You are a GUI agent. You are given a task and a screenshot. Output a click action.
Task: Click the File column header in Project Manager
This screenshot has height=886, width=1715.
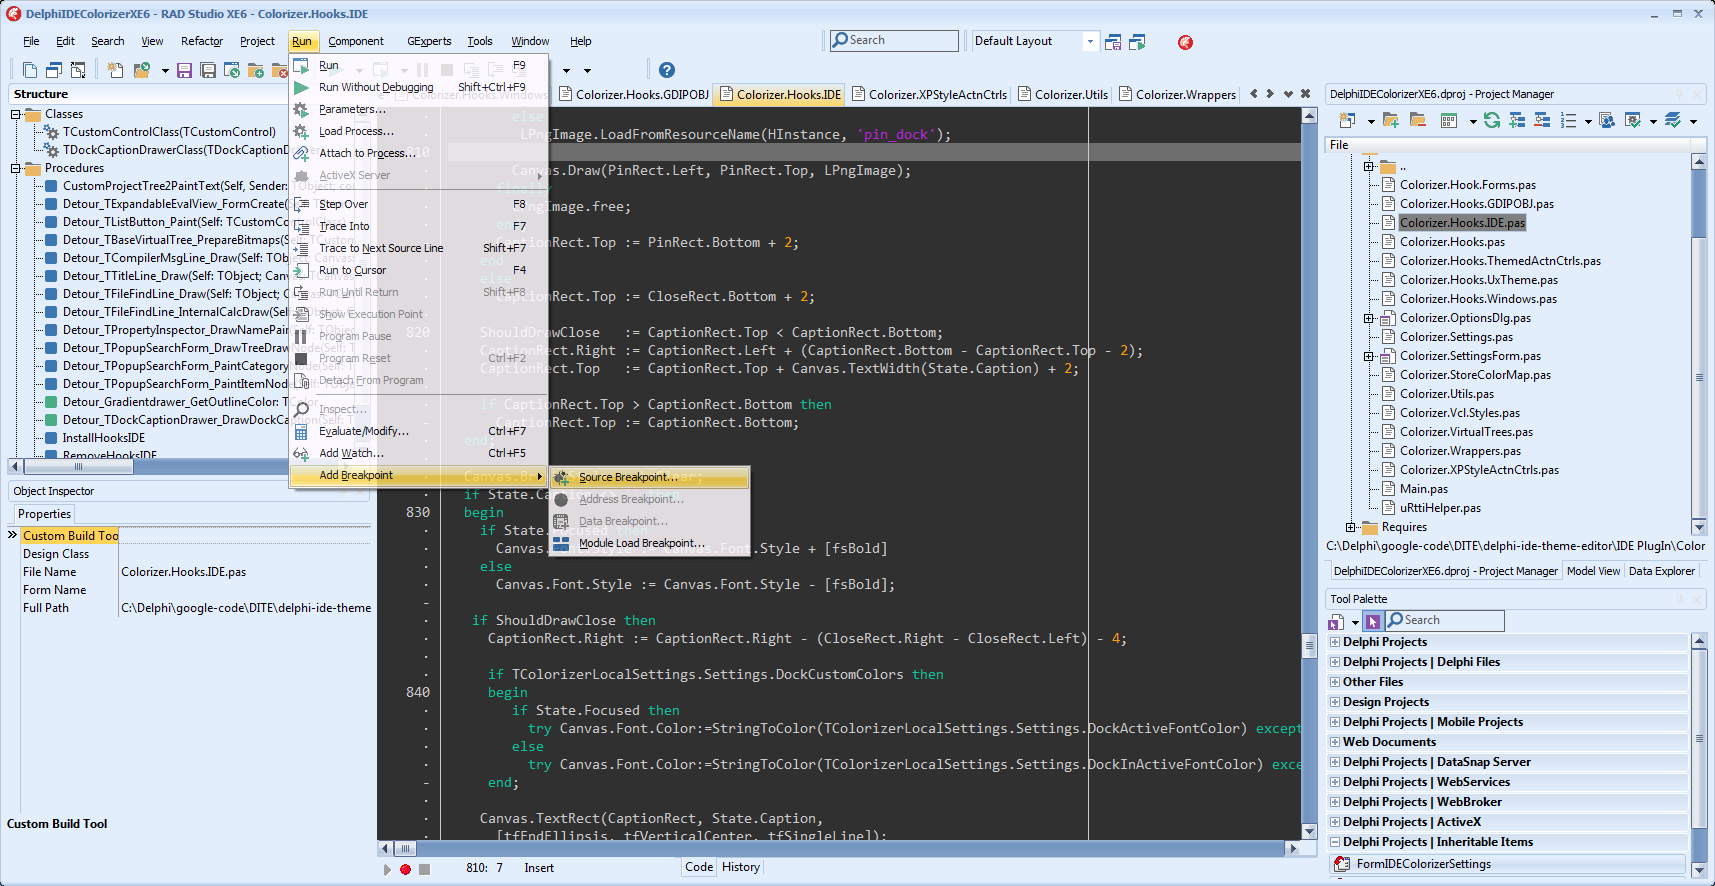pos(1508,145)
